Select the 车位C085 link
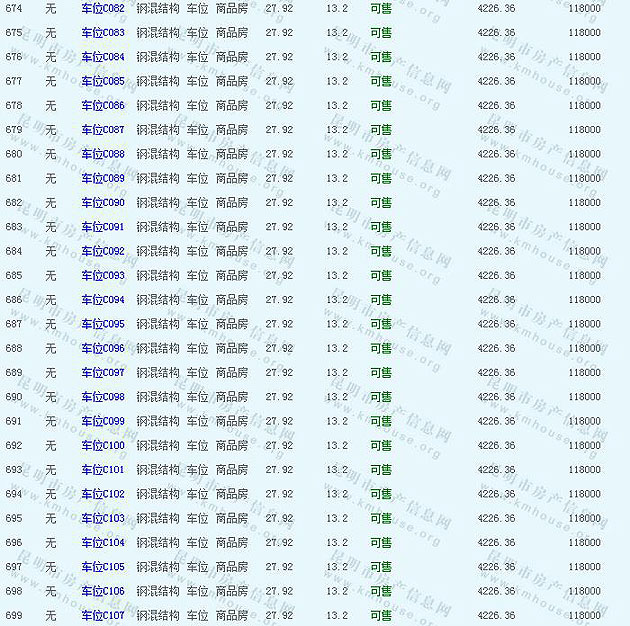This screenshot has height=626, width=630. click(103, 81)
